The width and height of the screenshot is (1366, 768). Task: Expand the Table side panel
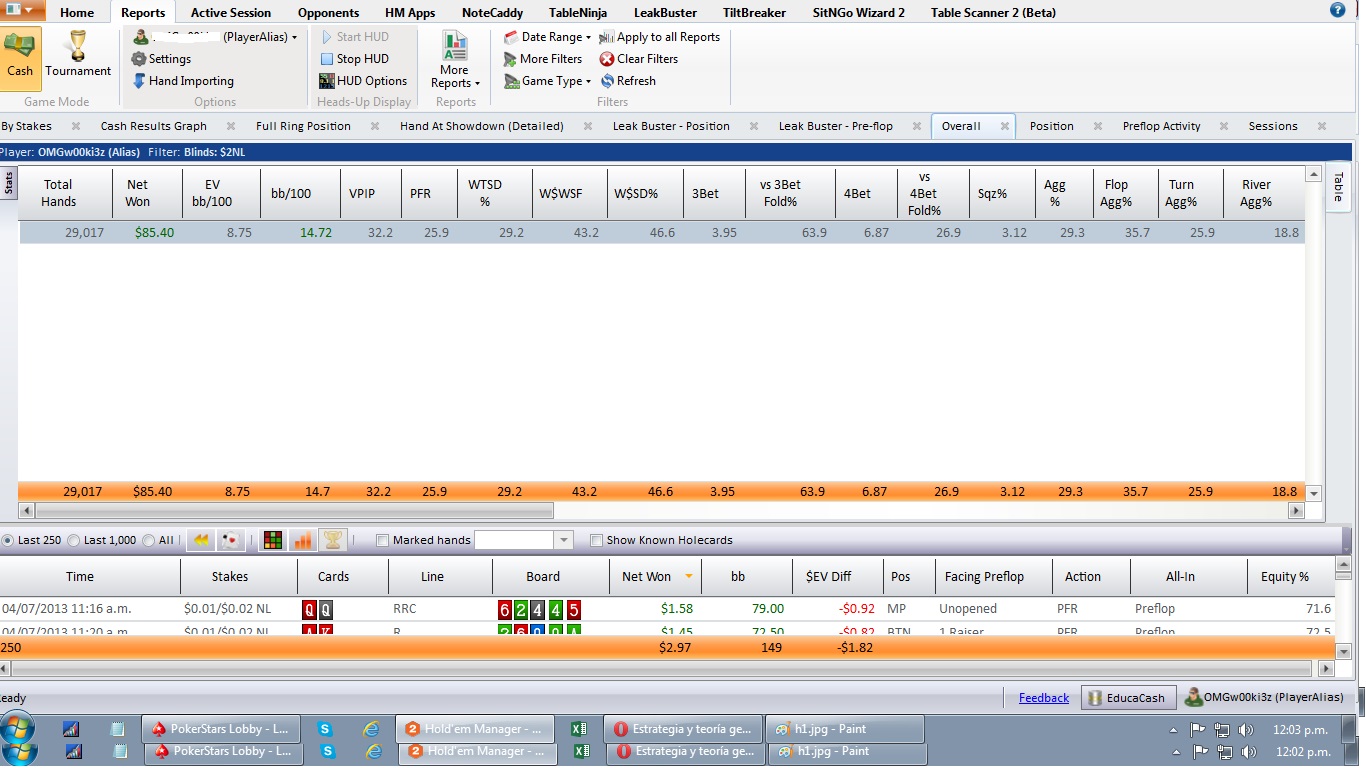click(1338, 187)
